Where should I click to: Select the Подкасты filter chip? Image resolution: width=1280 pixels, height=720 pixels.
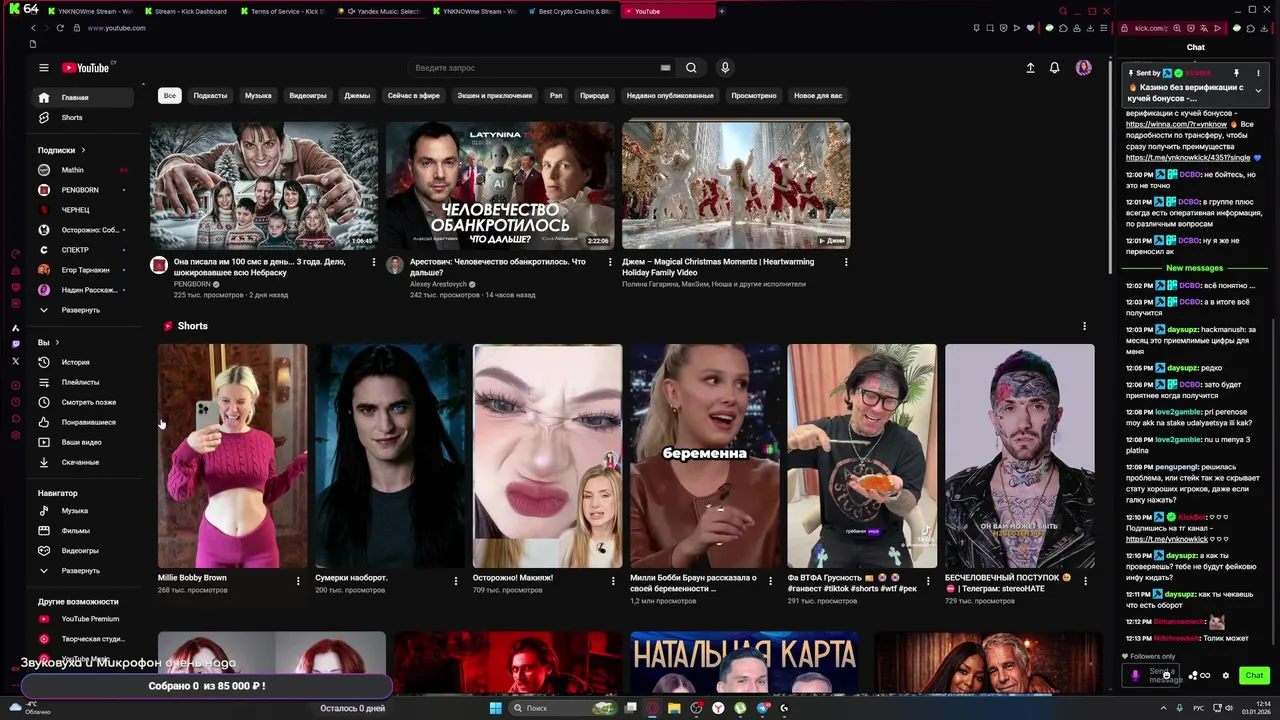point(210,96)
